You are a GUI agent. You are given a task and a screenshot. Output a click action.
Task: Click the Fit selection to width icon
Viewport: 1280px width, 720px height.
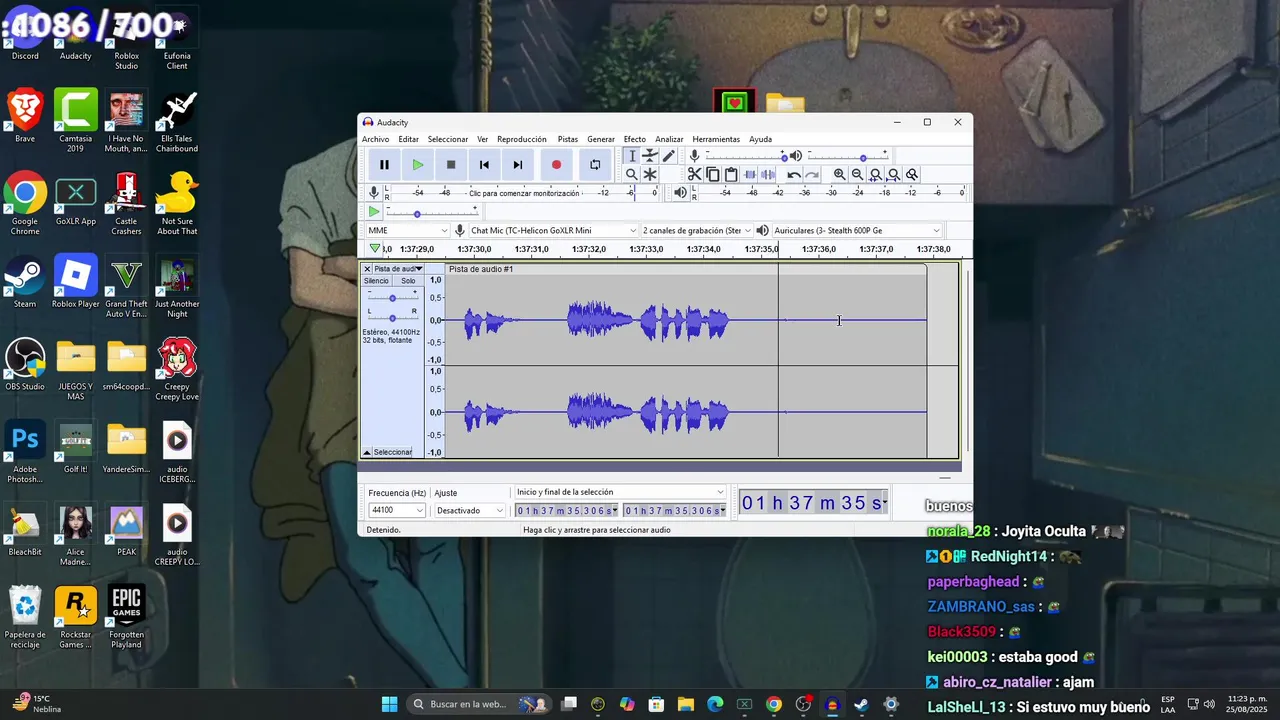pyautogui.click(x=876, y=174)
